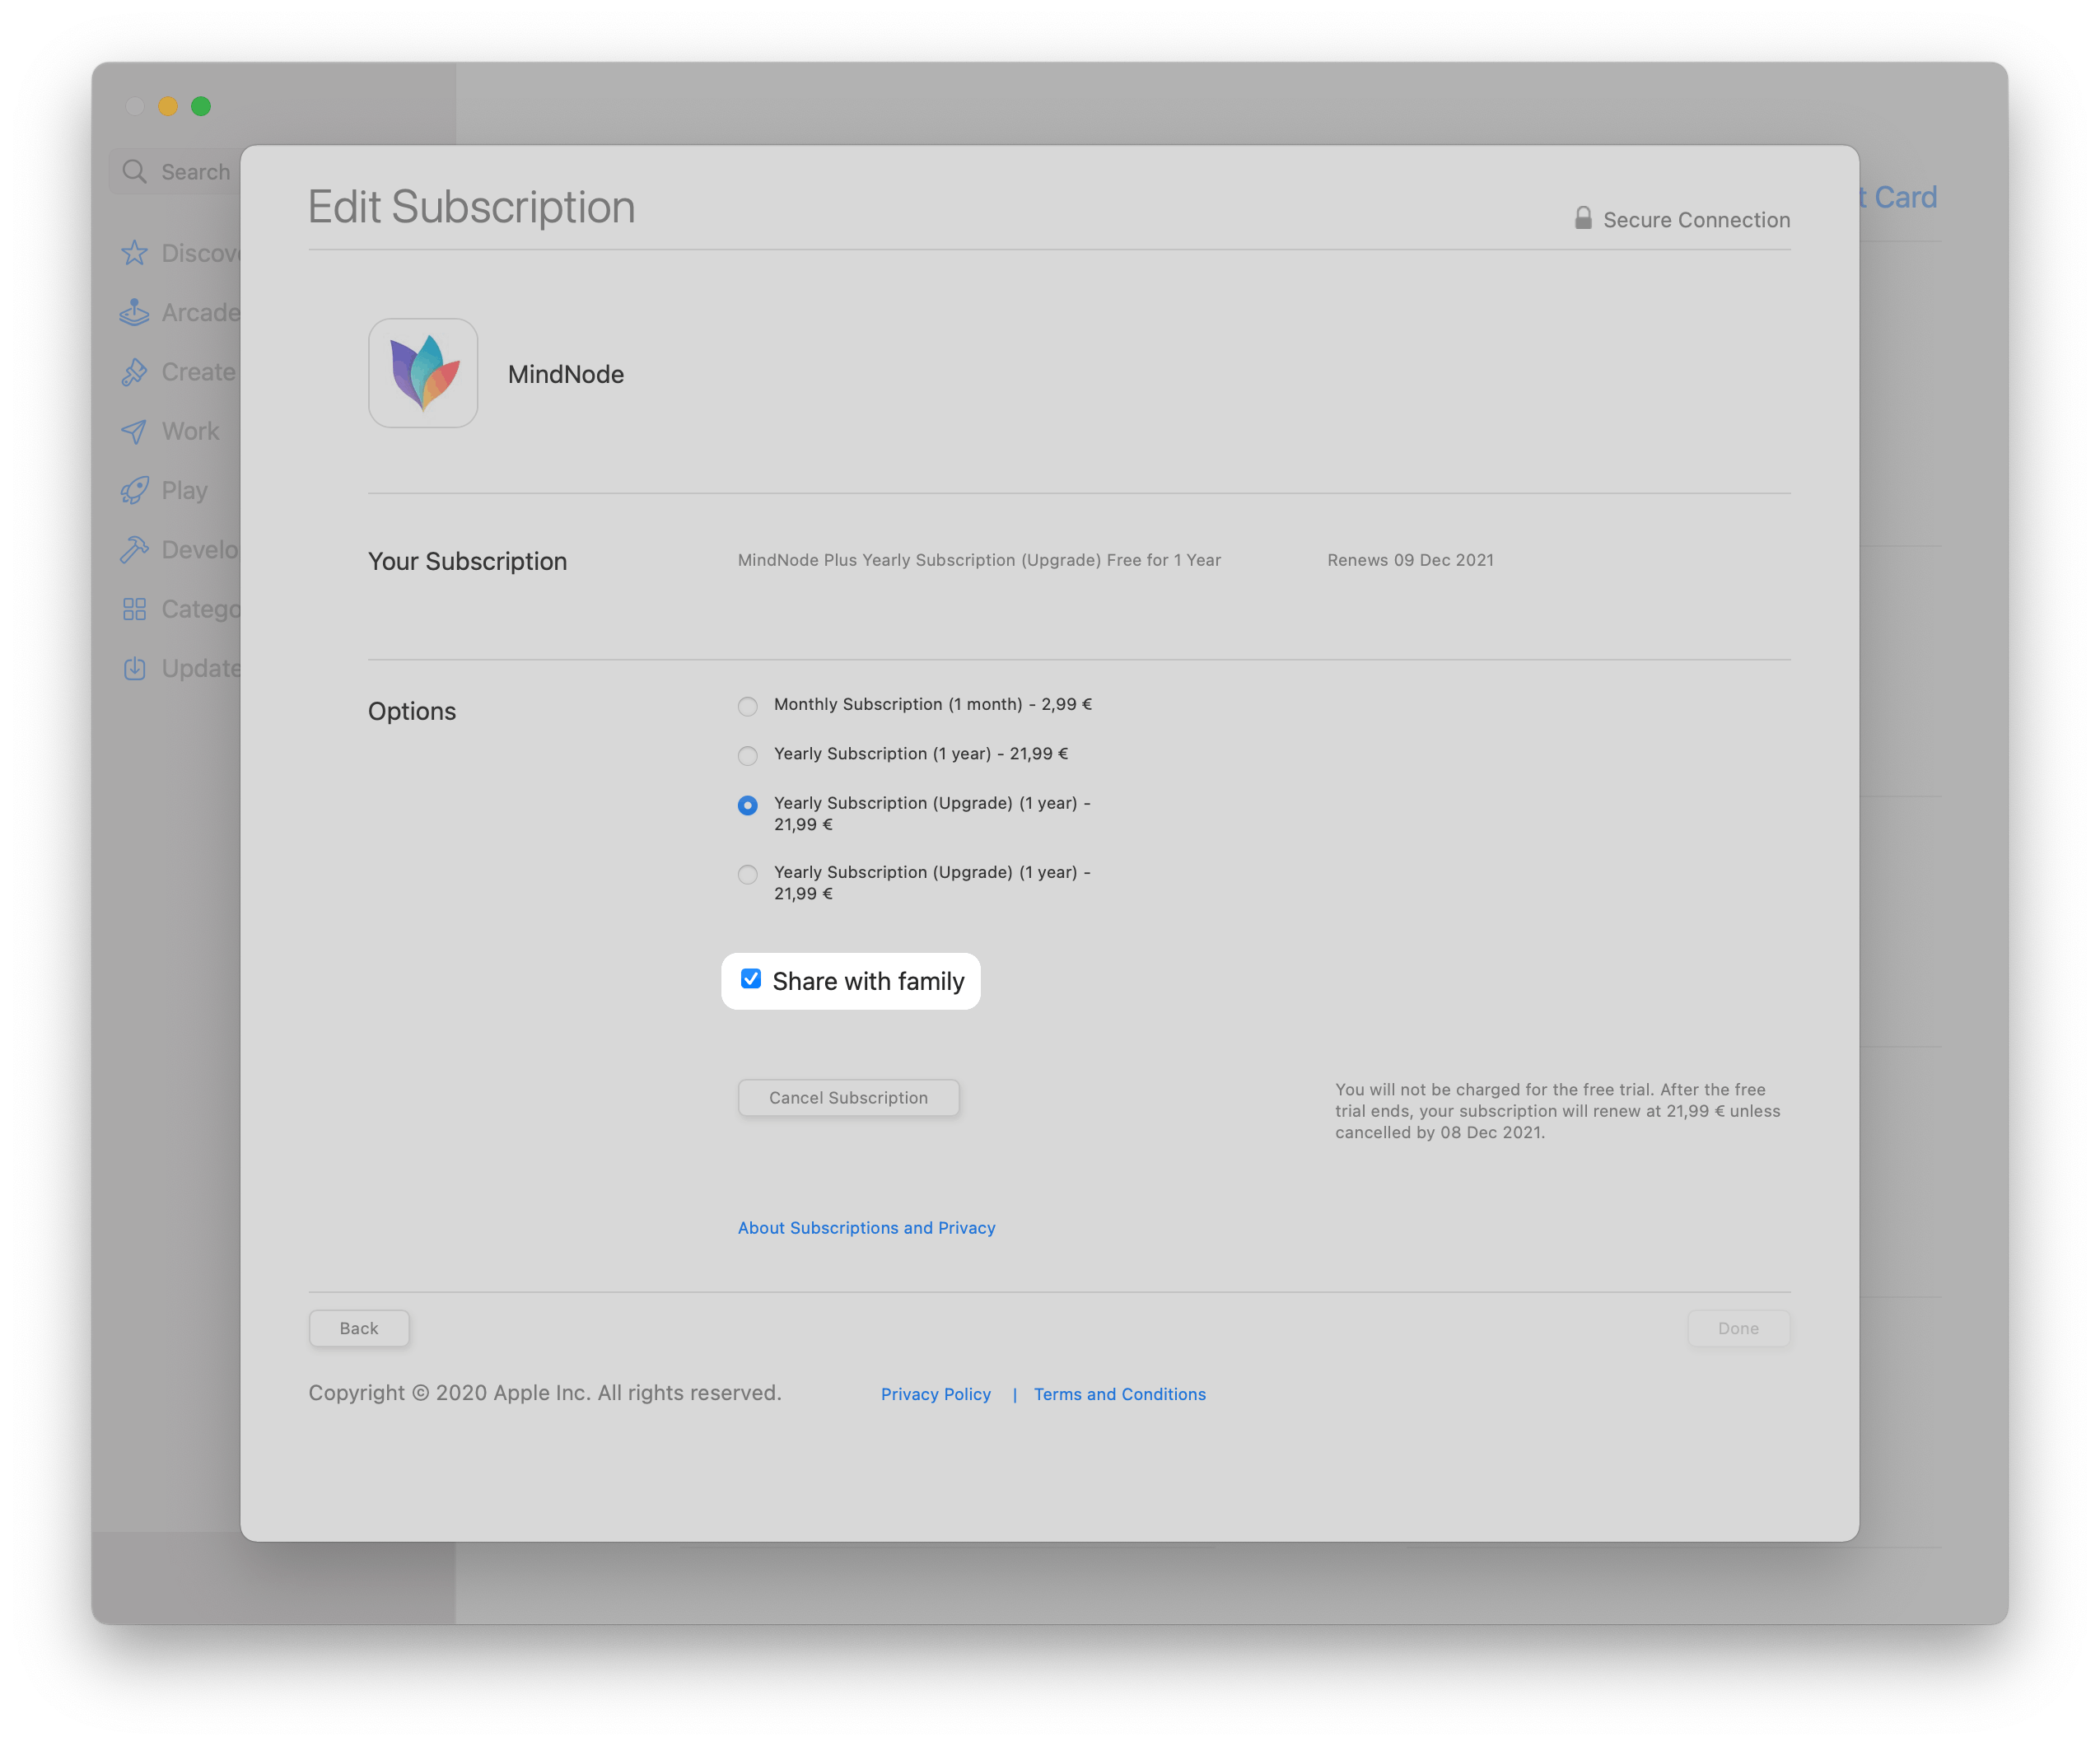Click the Secure Connection lock icon
Image resolution: width=2100 pixels, height=1746 pixels.
pyautogui.click(x=1583, y=218)
